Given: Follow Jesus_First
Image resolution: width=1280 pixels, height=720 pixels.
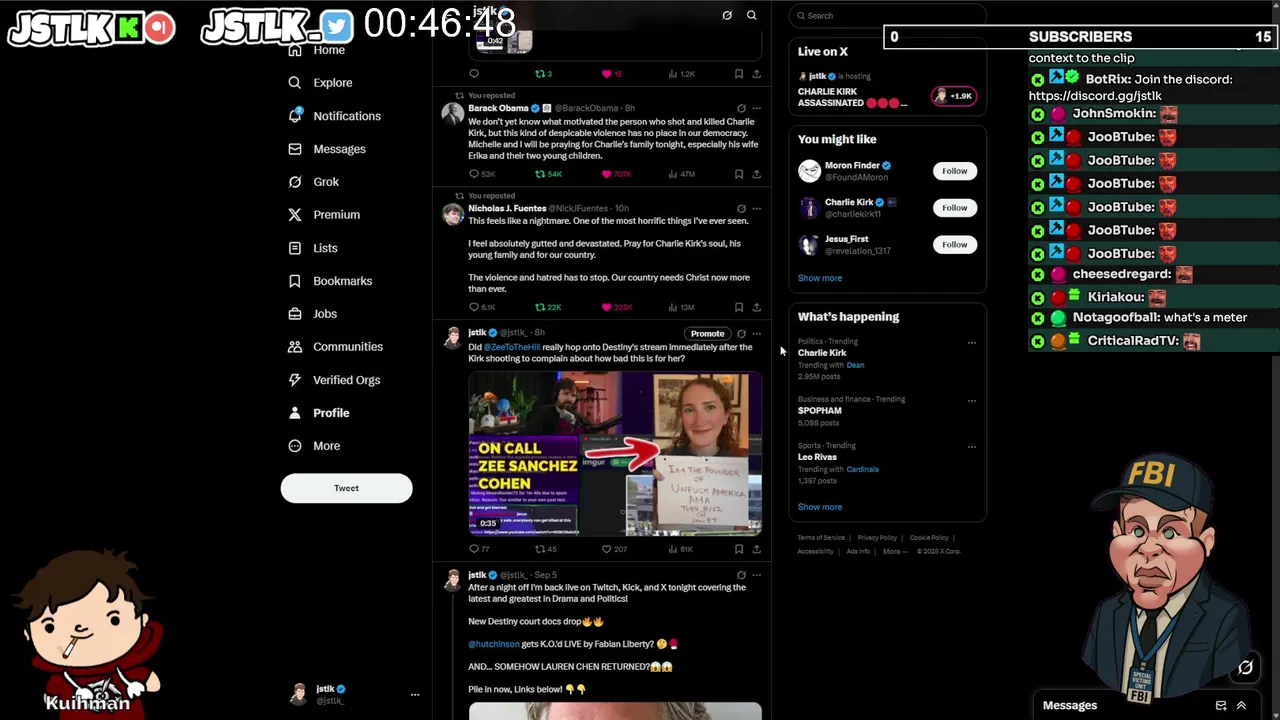Looking at the screenshot, I should [954, 245].
